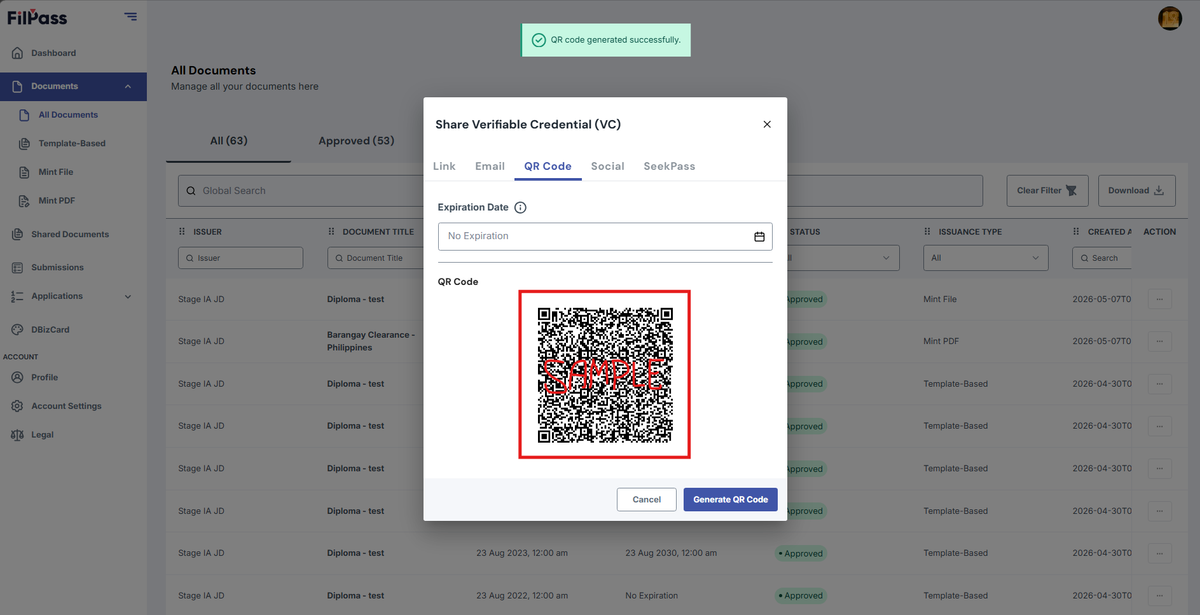Click the ISSUANCE TYPE column drag handle
Image resolution: width=1200 pixels, height=615 pixels.
click(929, 231)
